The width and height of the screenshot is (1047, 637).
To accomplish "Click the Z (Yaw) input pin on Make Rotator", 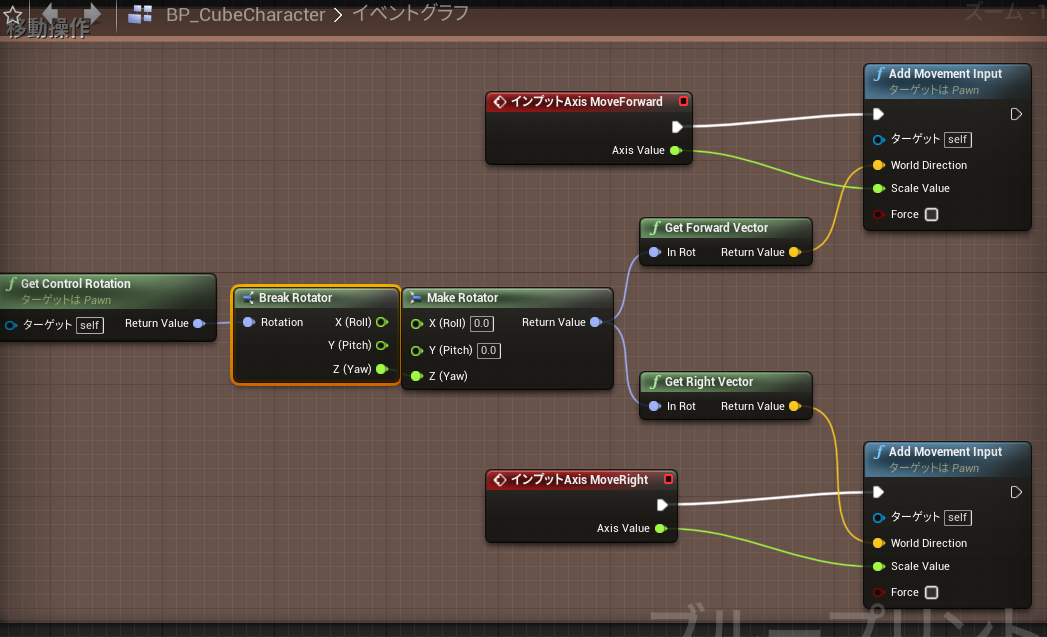I will [x=417, y=376].
